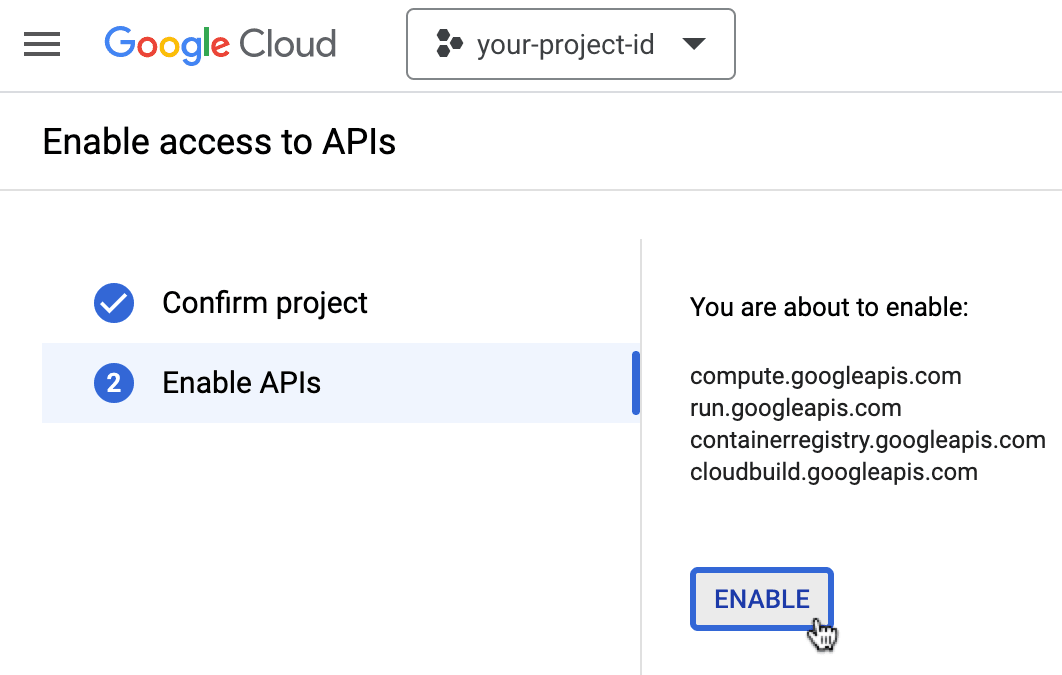Click the run.googleapis.com entry
This screenshot has width=1062, height=675.
tap(795, 408)
